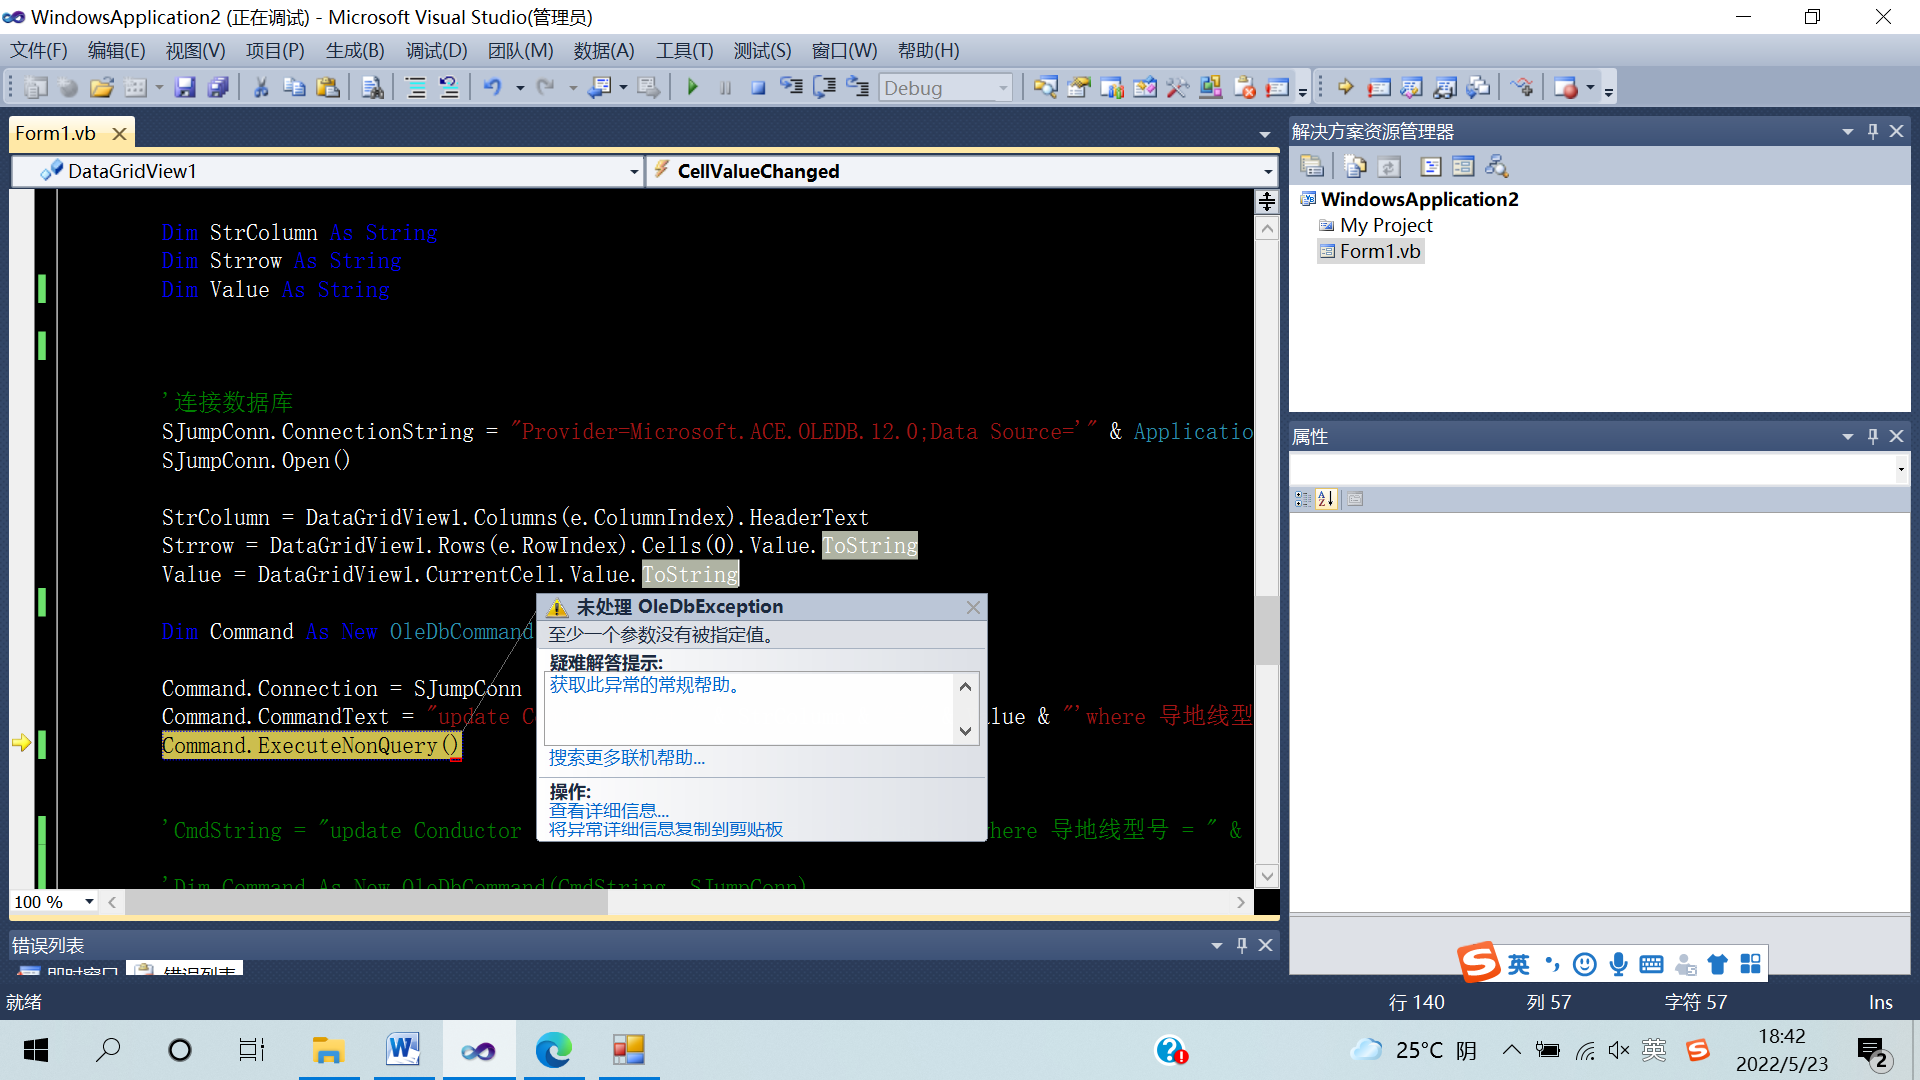Open the 调试(D) menu
The image size is (1920, 1080).
436,51
